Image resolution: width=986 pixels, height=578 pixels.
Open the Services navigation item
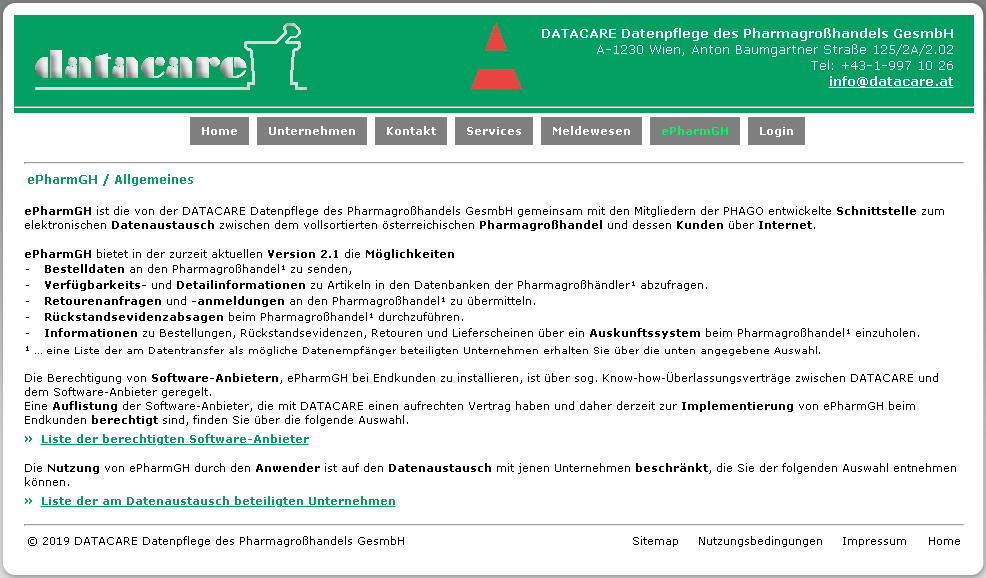pyautogui.click(x=493, y=131)
